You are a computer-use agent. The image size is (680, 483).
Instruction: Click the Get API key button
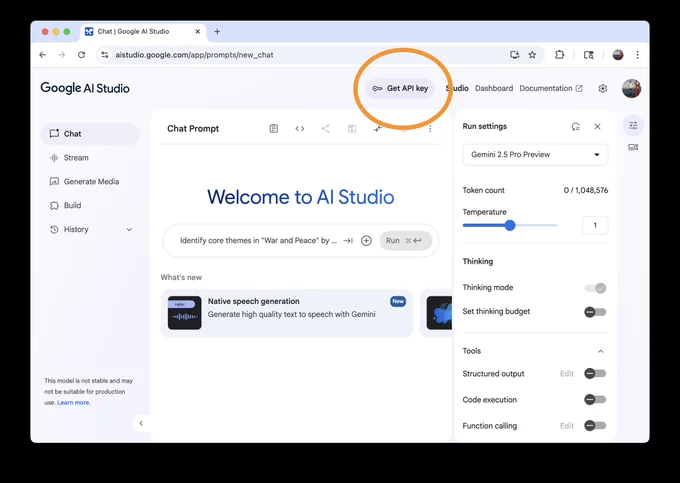click(x=400, y=88)
